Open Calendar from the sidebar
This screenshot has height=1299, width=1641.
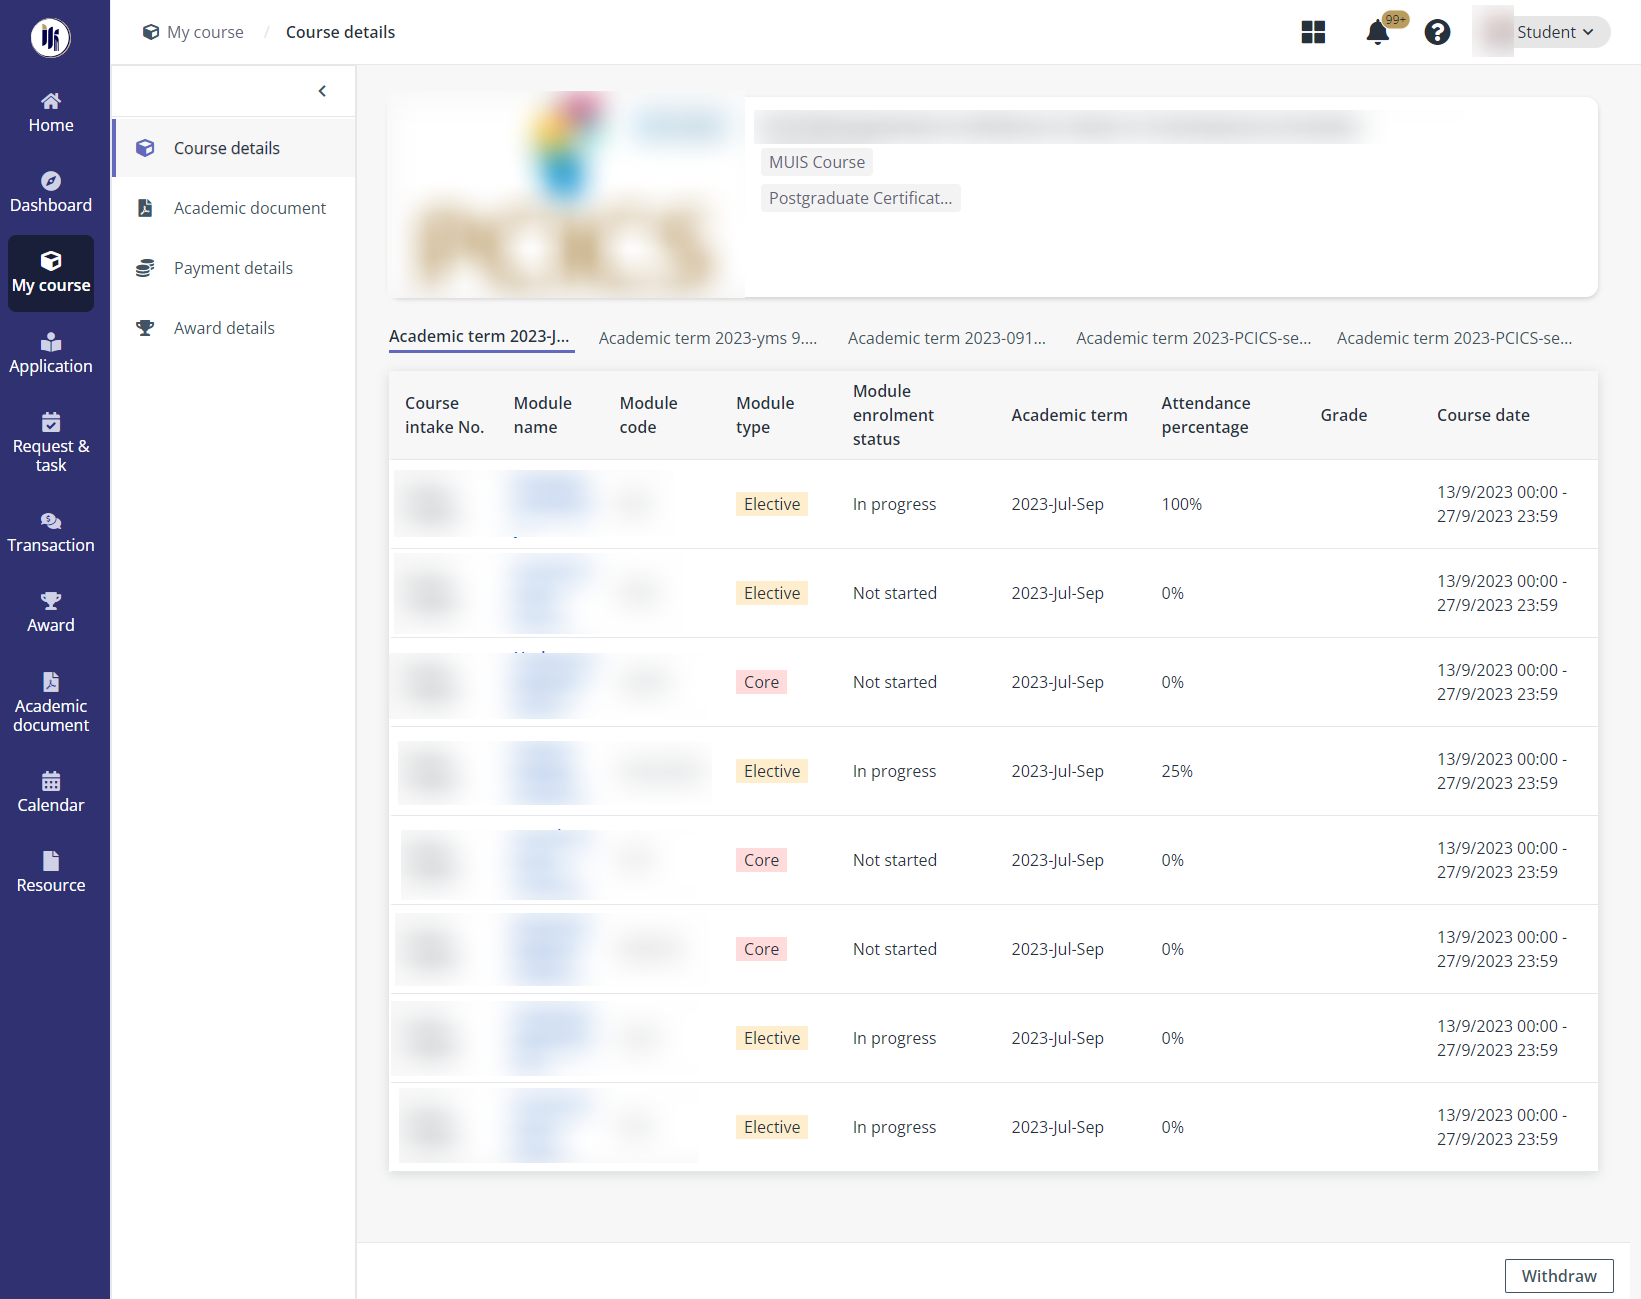(x=51, y=793)
